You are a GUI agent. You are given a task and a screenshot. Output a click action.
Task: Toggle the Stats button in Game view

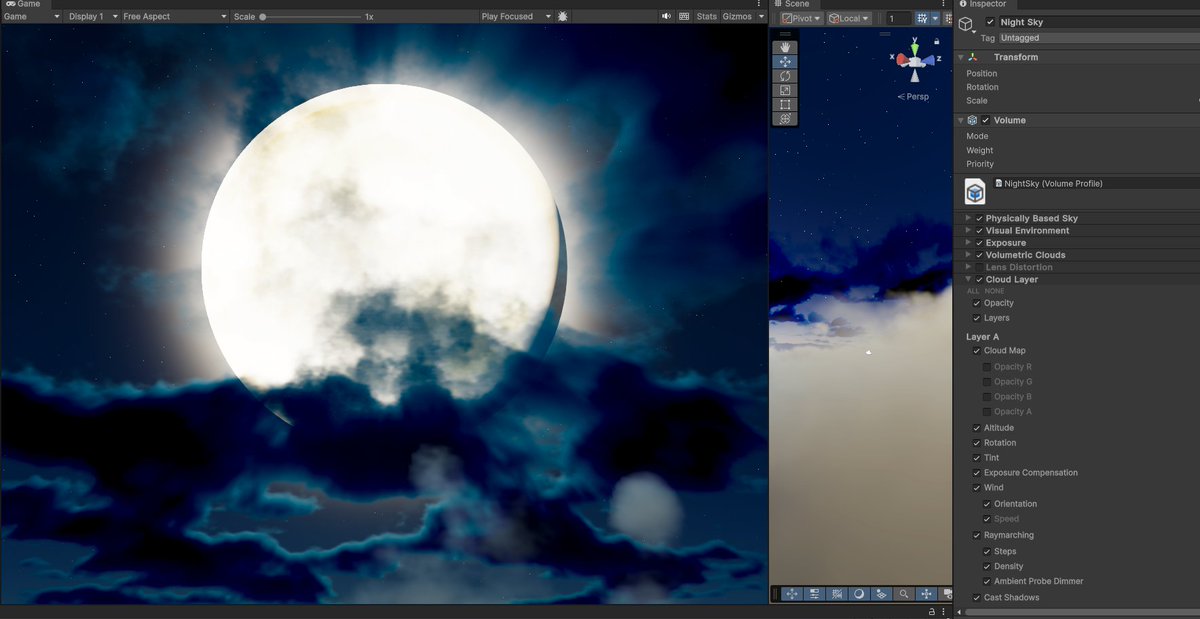707,17
